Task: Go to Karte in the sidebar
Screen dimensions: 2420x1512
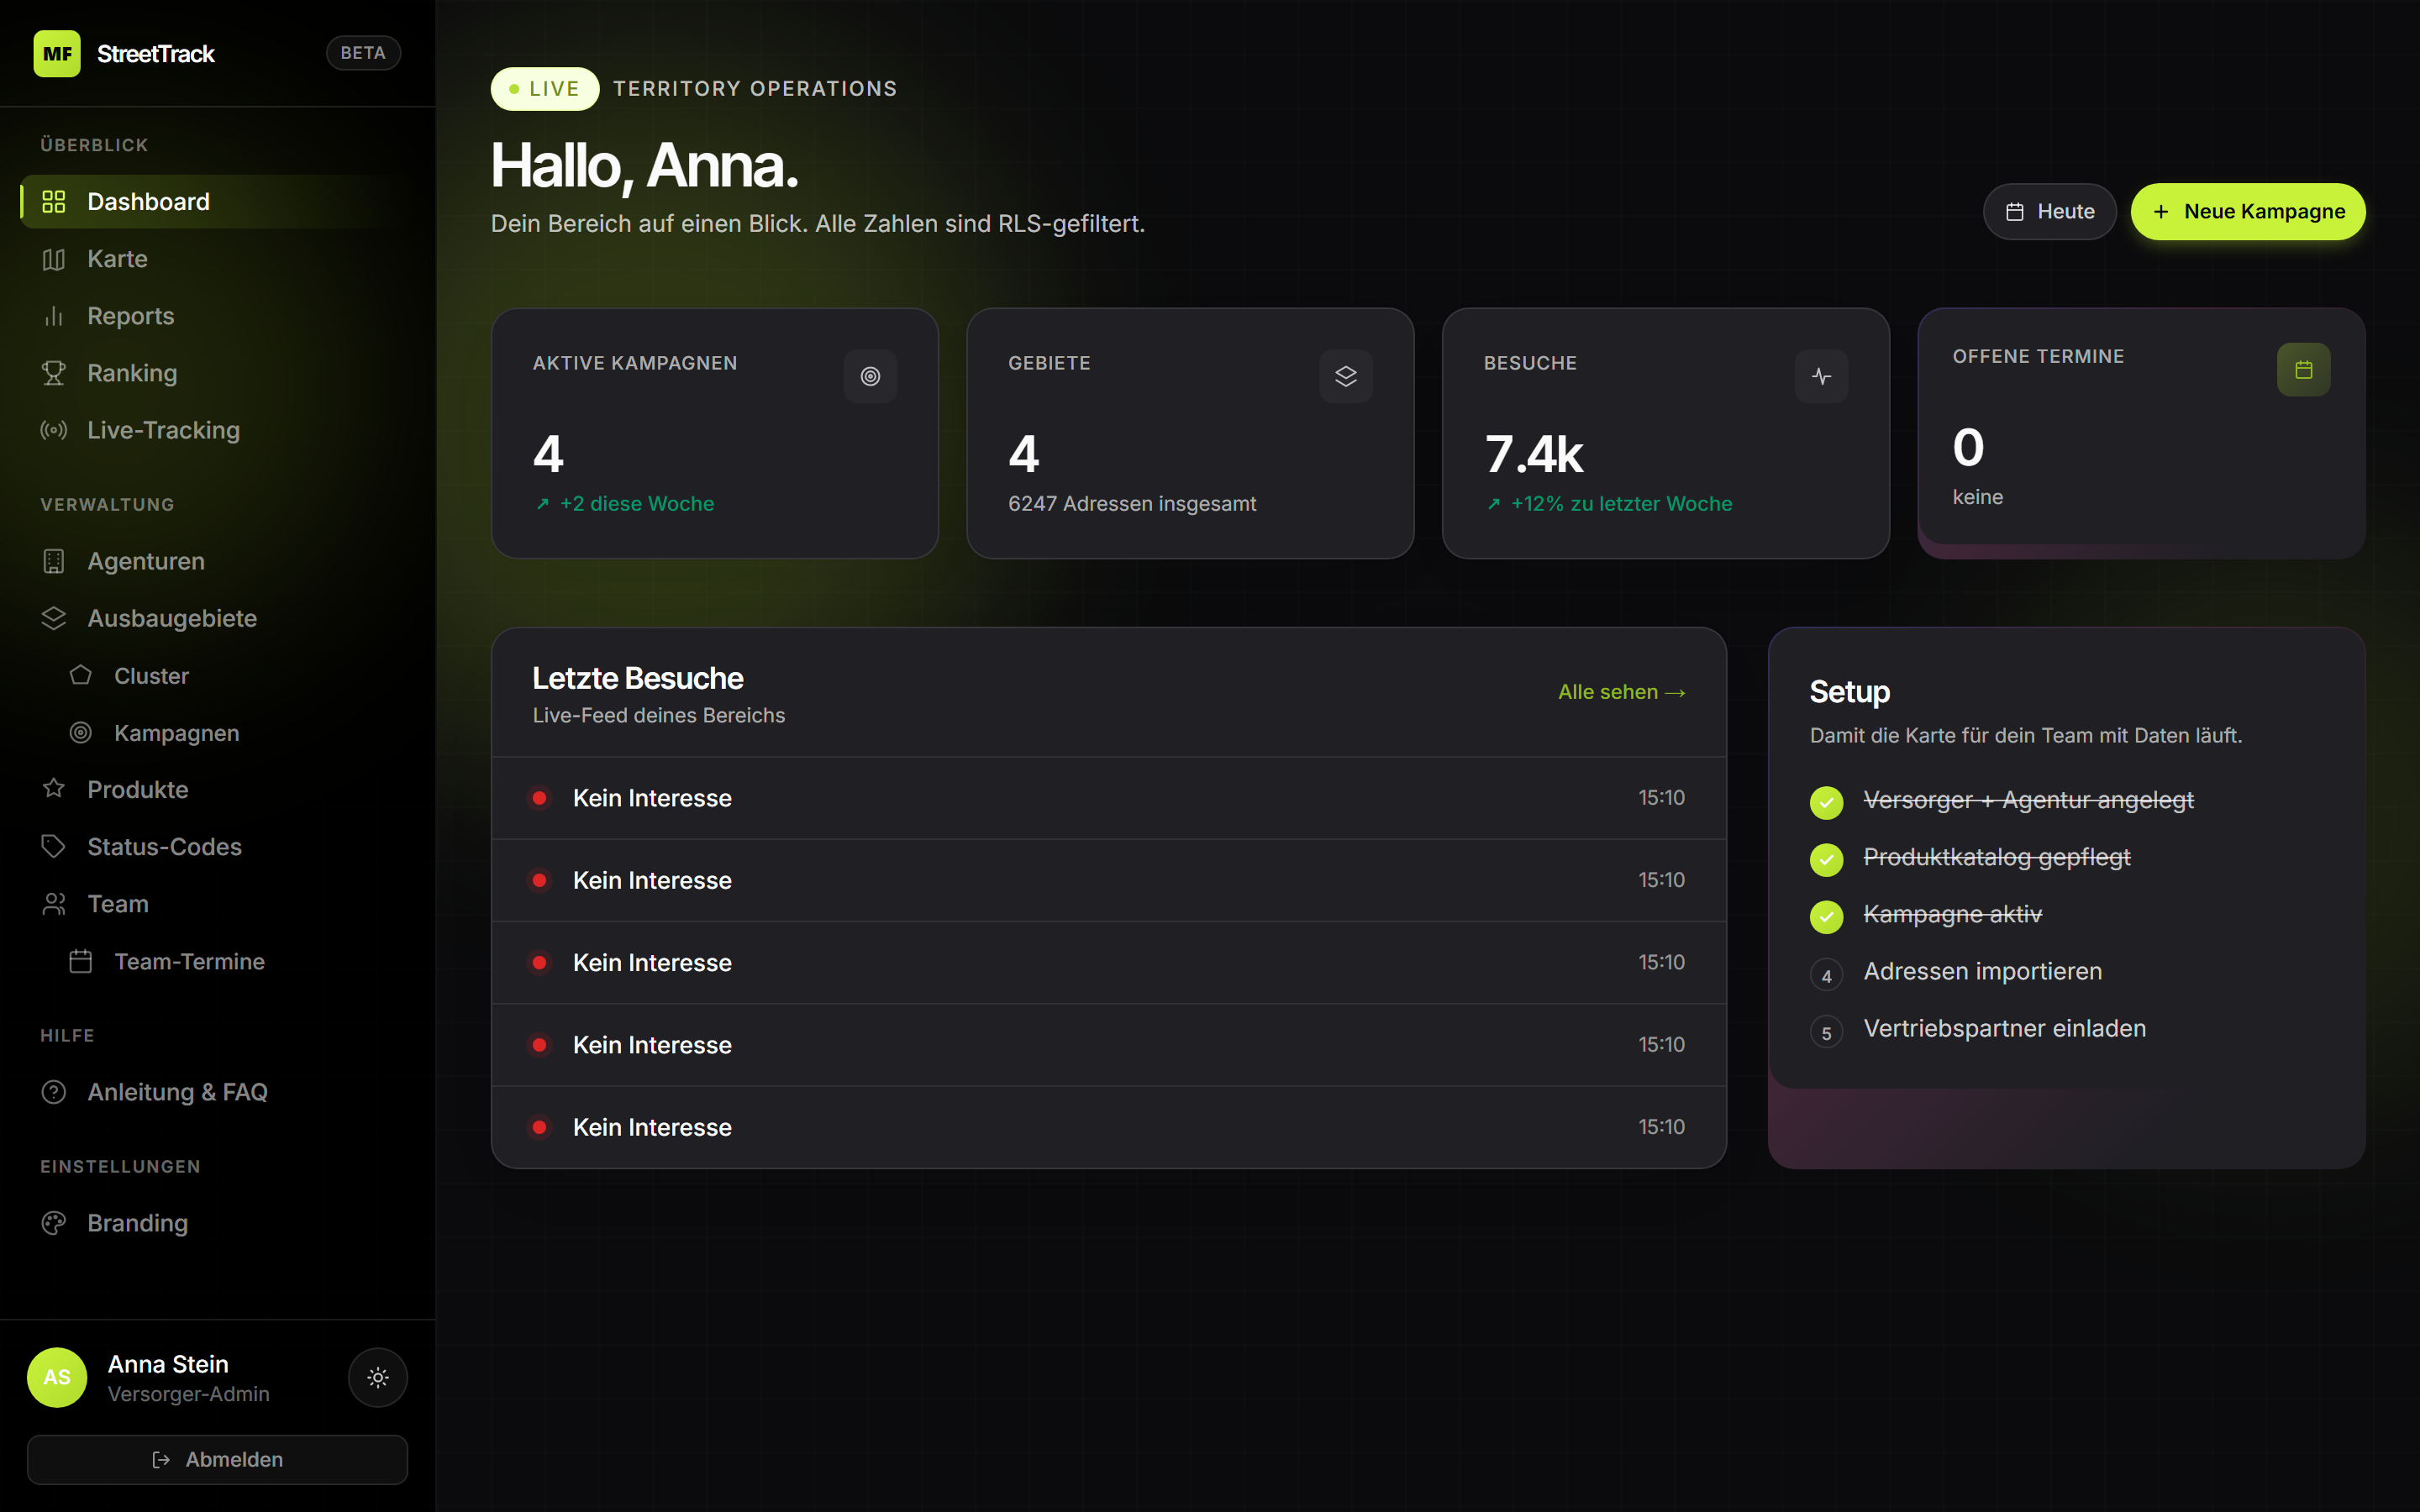Action: [117, 259]
